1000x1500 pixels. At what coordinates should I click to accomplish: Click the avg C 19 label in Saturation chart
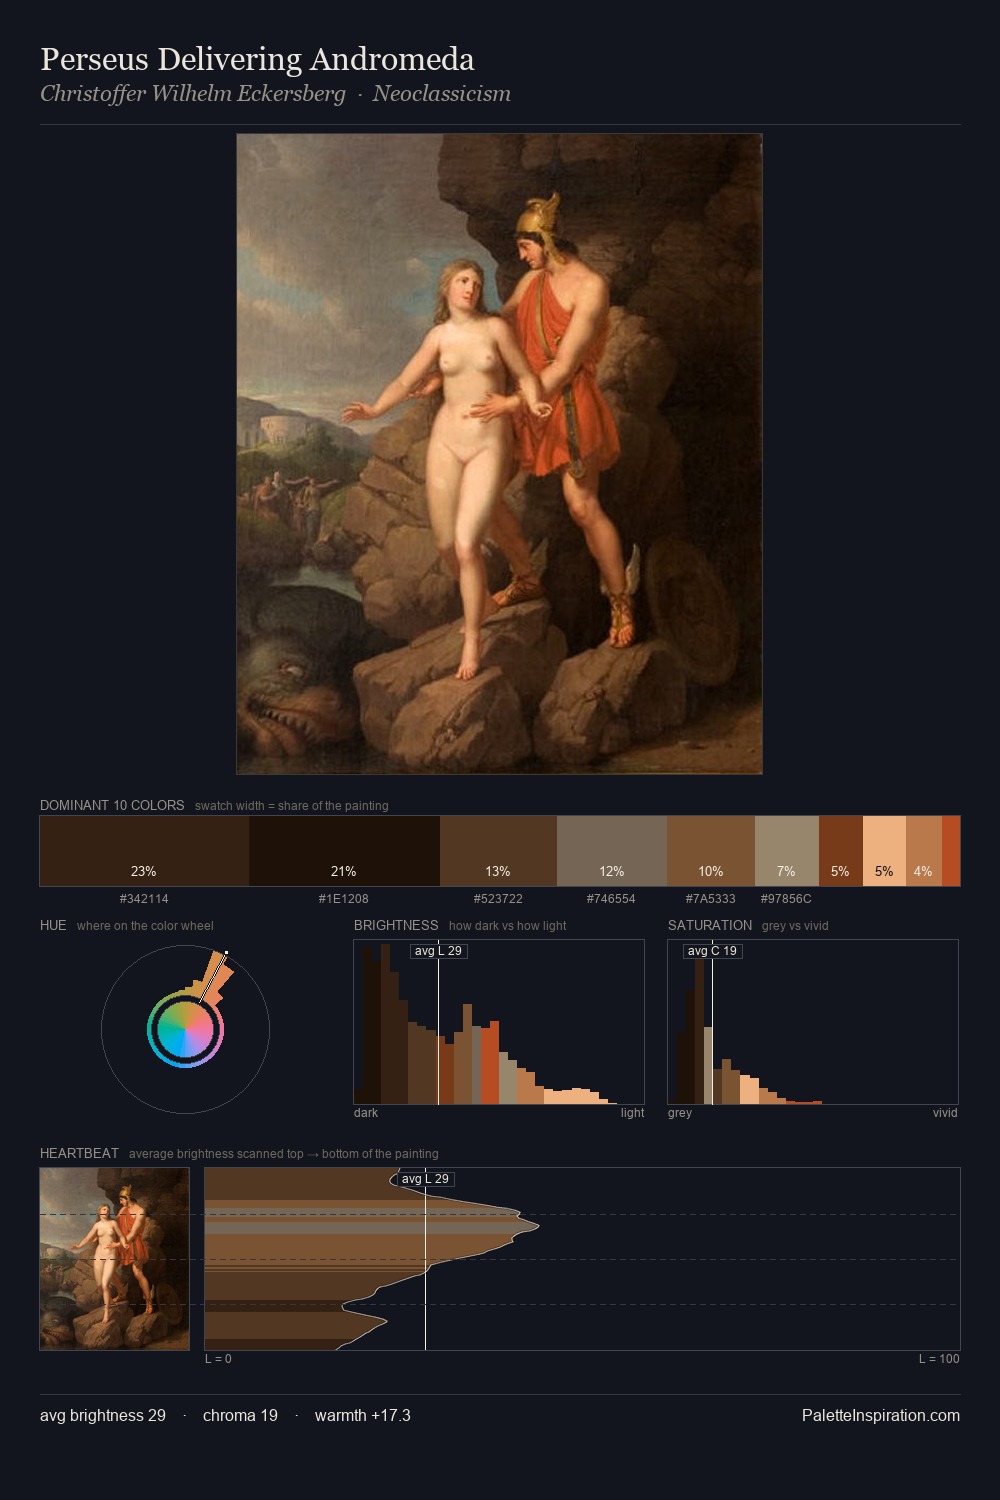(713, 951)
